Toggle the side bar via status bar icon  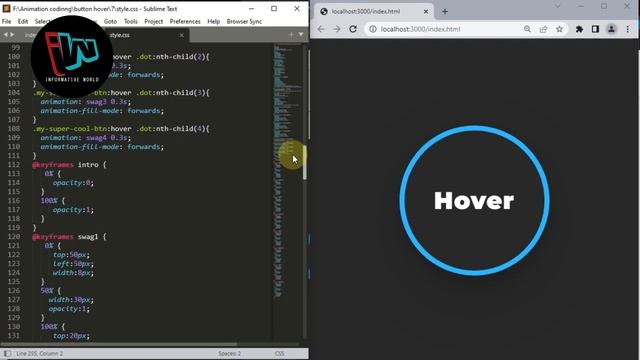(7, 353)
